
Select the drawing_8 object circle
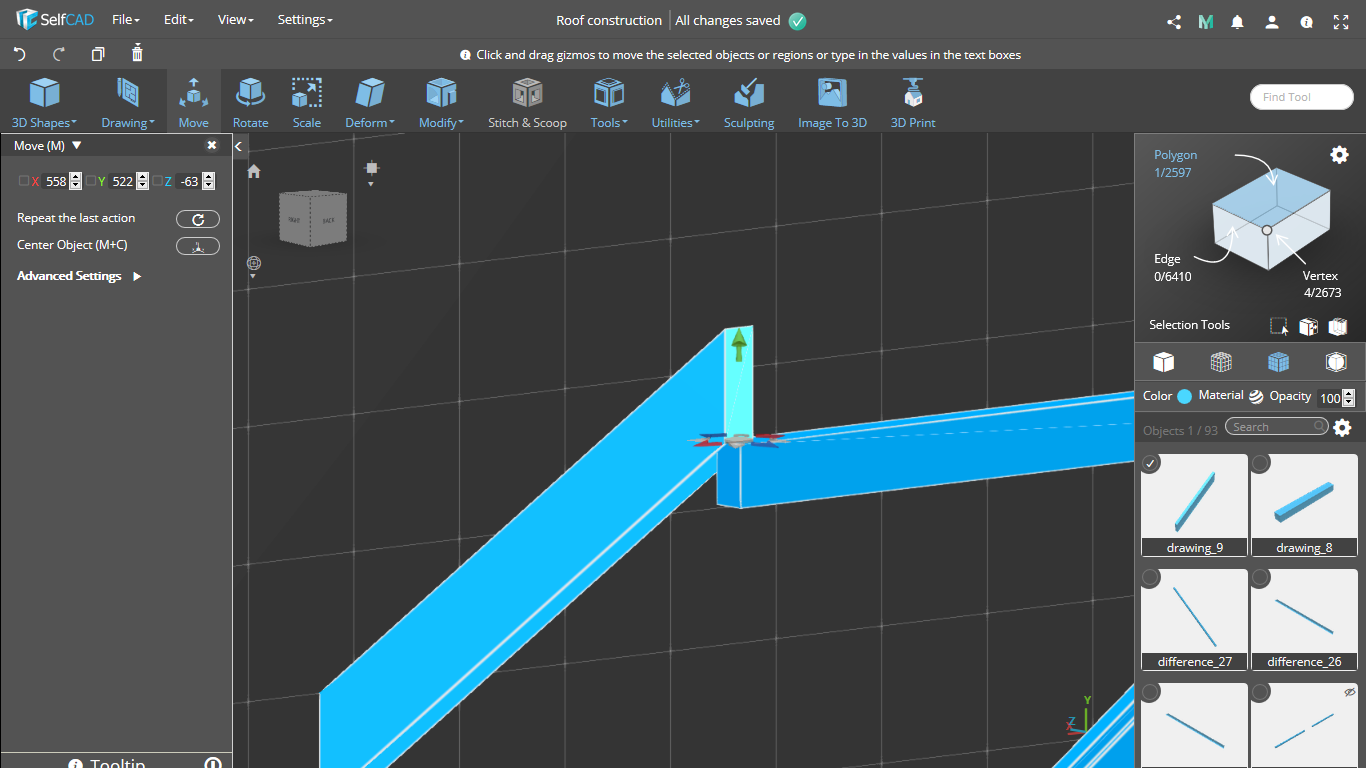(1261, 463)
